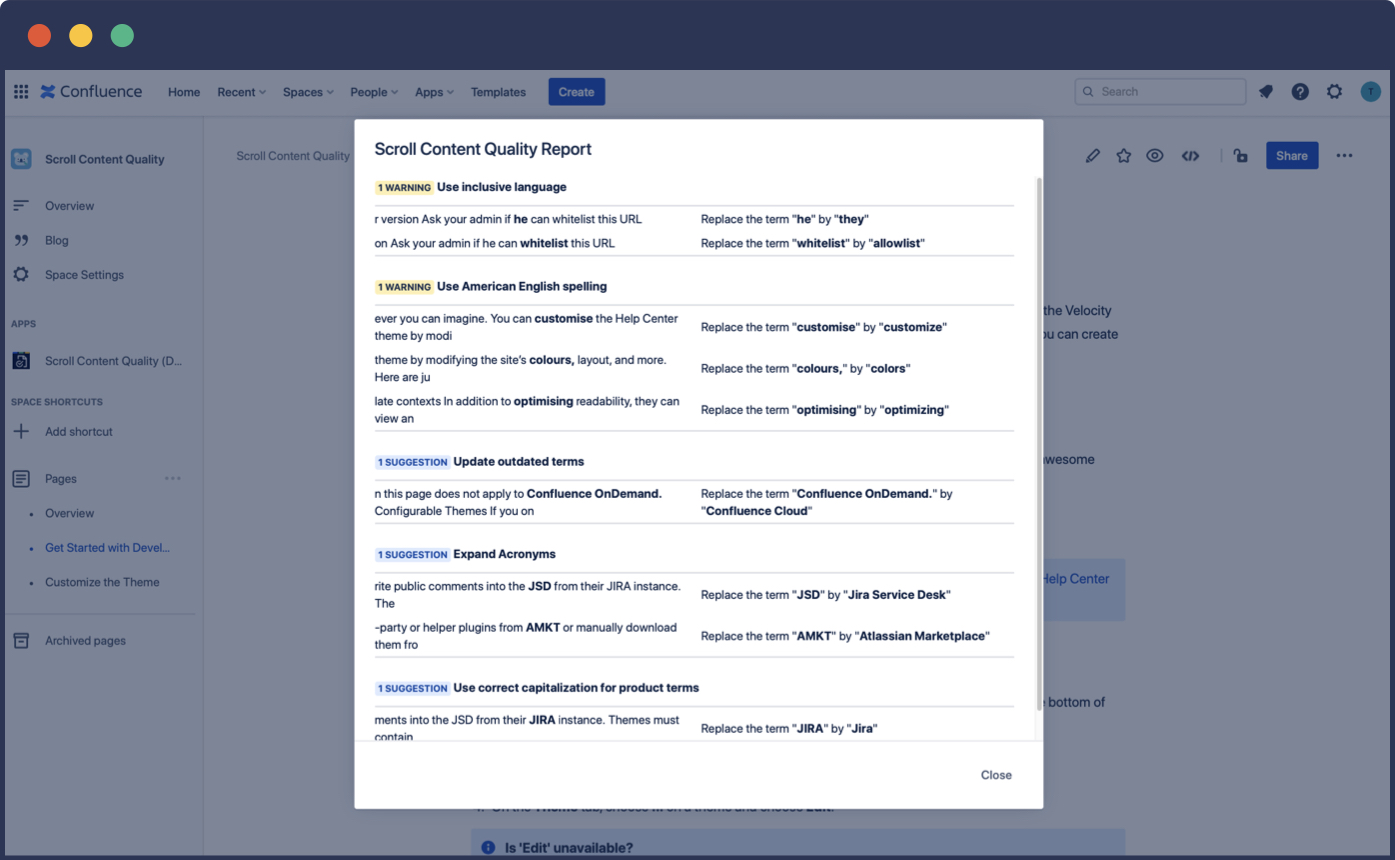
Task: Click the 'customise' by 'customize' suggestion
Action: (x=824, y=327)
